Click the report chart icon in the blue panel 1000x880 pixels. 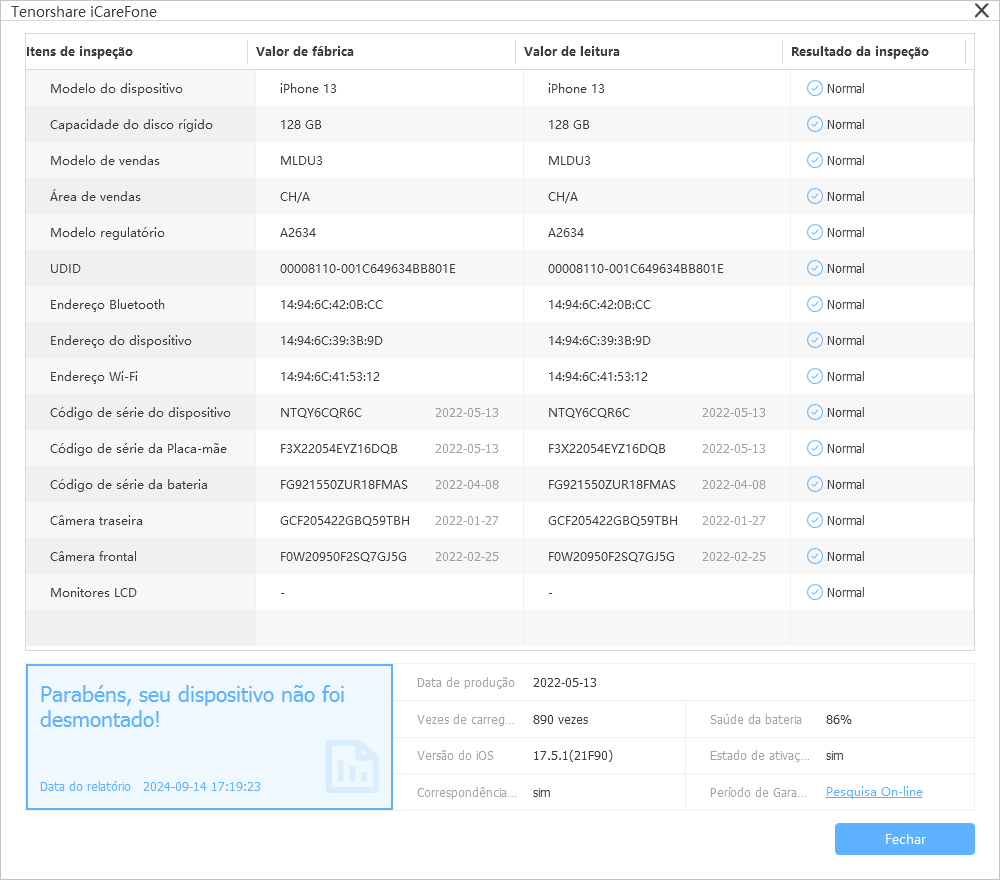[x=352, y=765]
